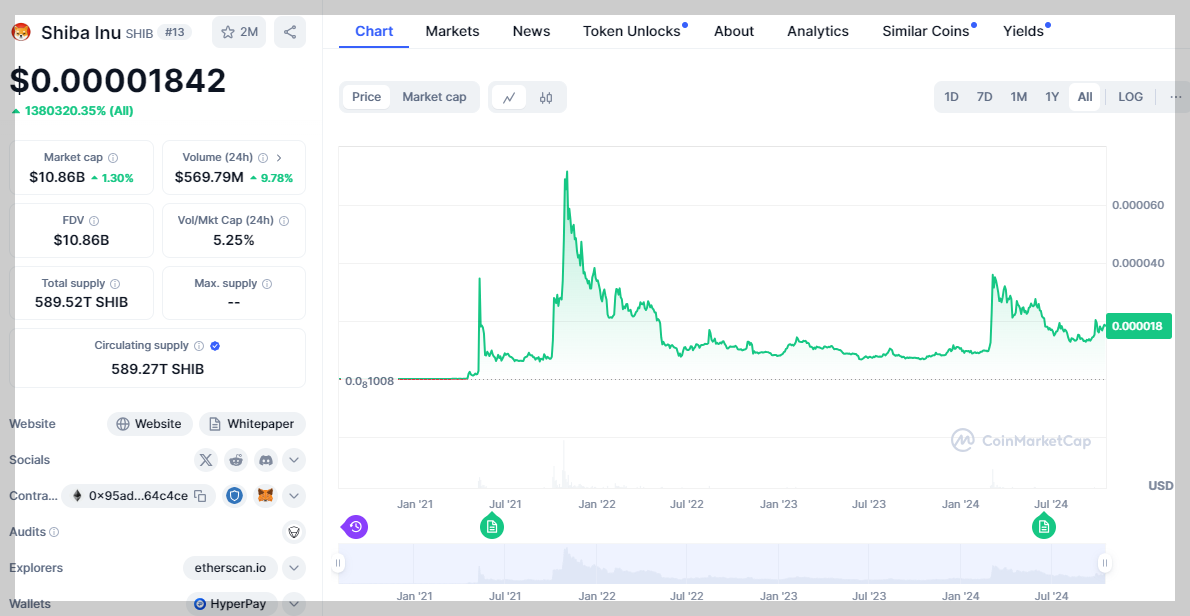Image resolution: width=1190 pixels, height=616 pixels.
Task: Open the Yields tab
Action: [1023, 31]
